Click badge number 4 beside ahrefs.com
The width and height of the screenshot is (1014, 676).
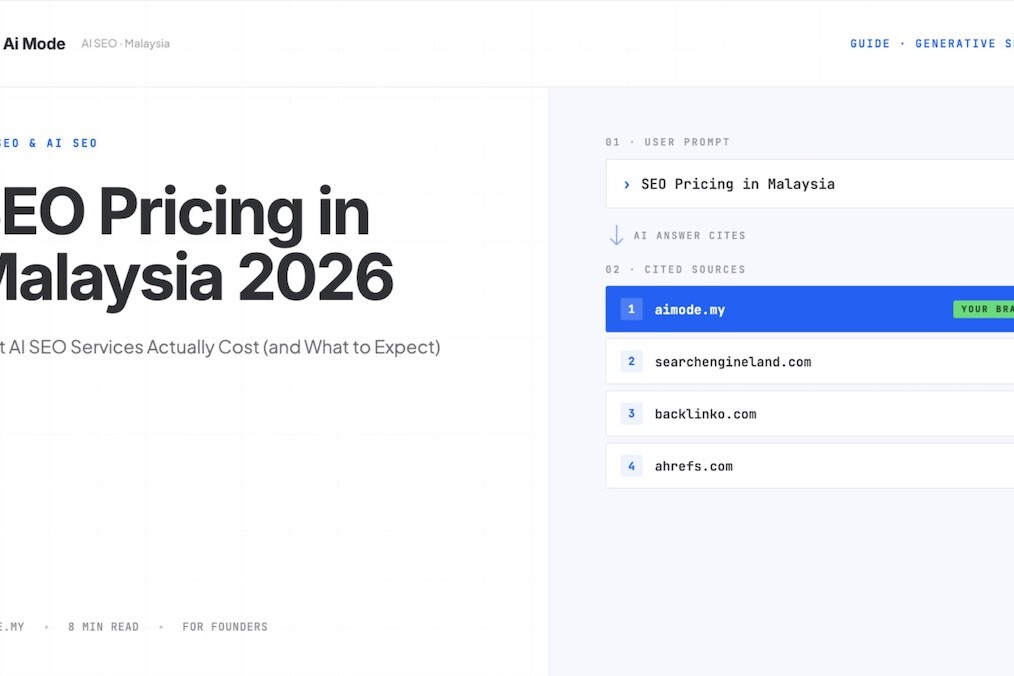pos(631,466)
